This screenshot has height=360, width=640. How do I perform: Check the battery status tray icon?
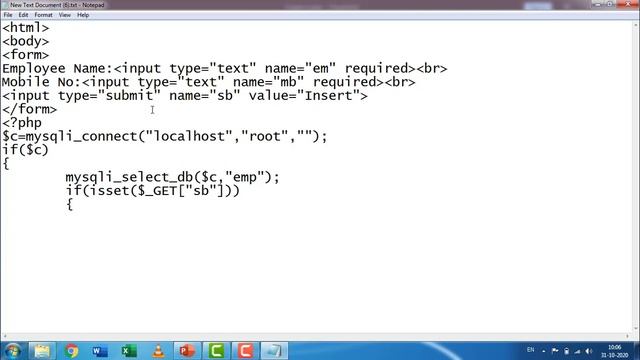566,351
